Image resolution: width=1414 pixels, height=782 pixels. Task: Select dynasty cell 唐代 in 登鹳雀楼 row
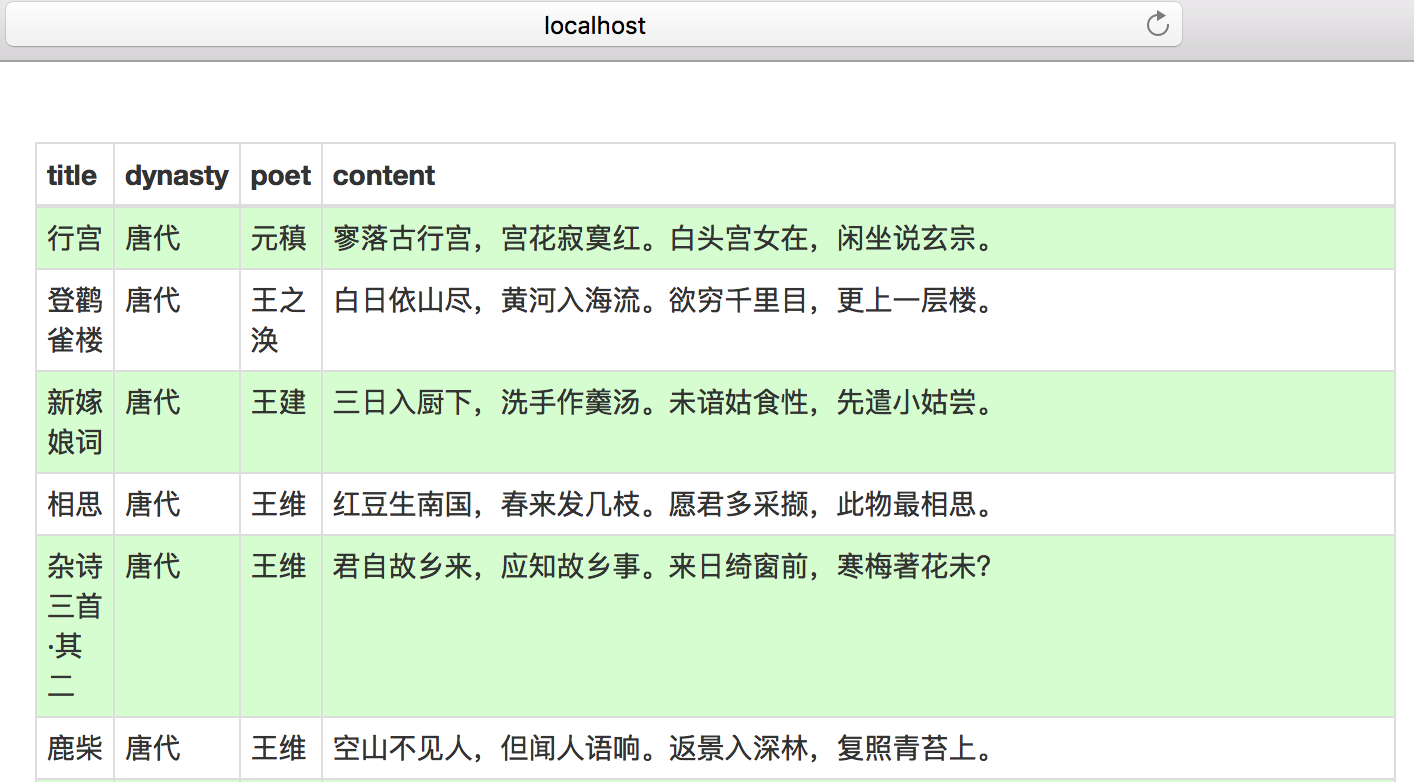pos(177,320)
